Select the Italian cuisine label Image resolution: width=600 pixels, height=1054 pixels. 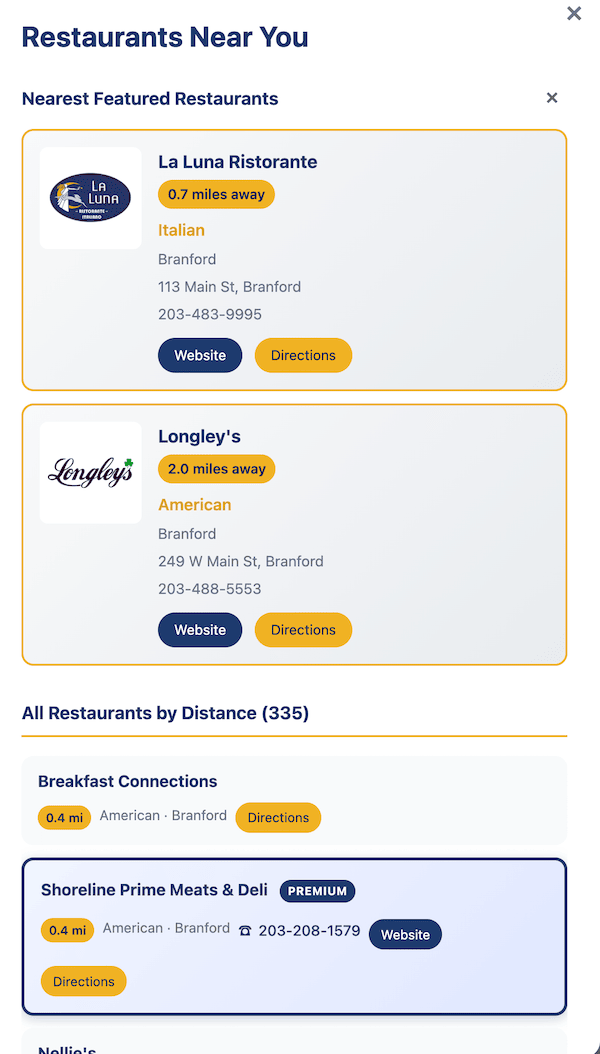181,230
